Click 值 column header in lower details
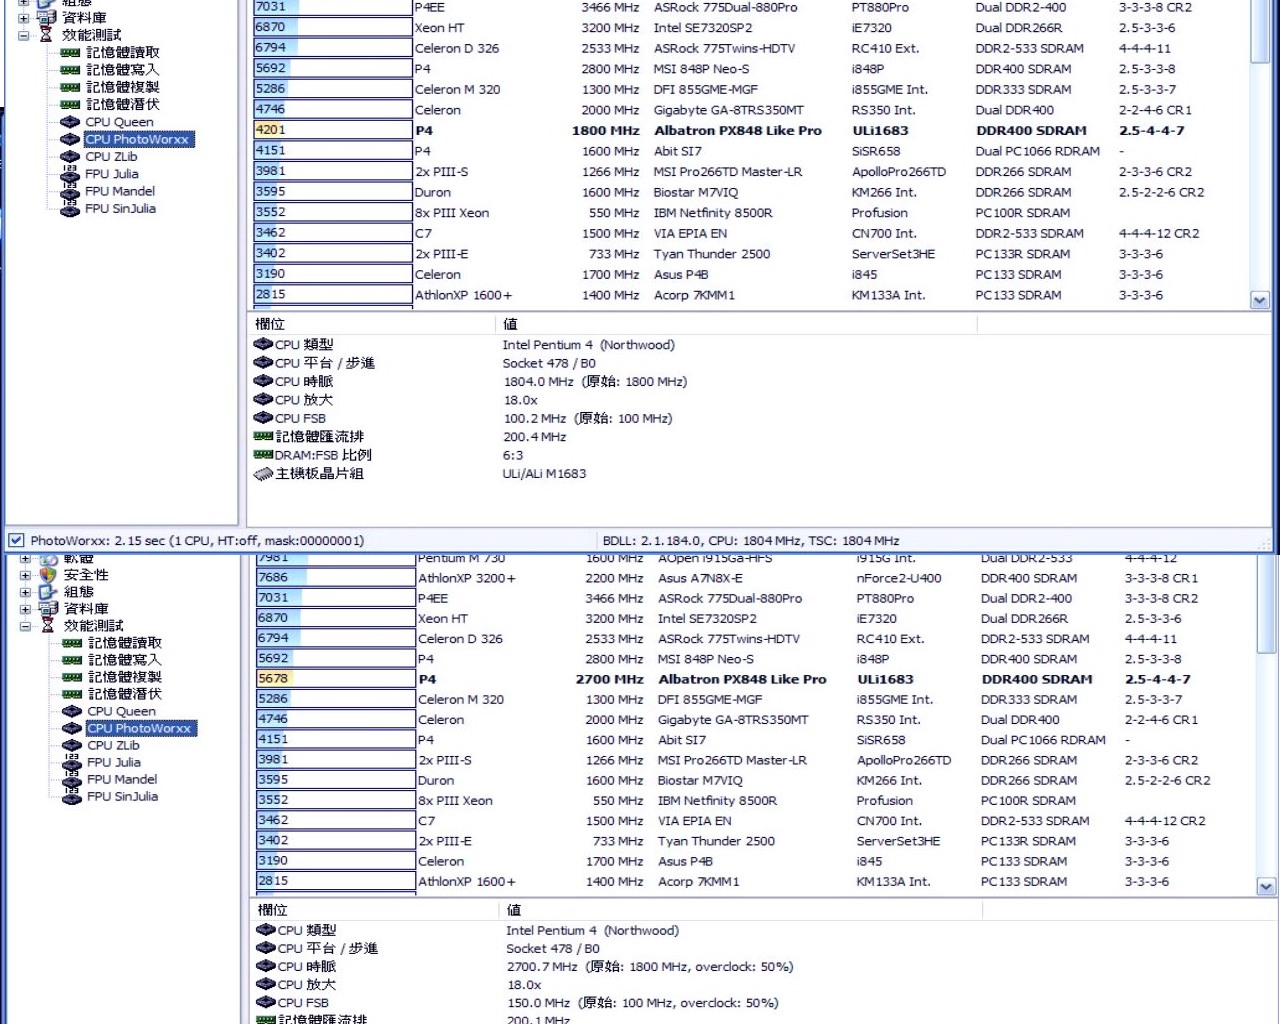The height and width of the screenshot is (1024, 1280). coord(740,910)
